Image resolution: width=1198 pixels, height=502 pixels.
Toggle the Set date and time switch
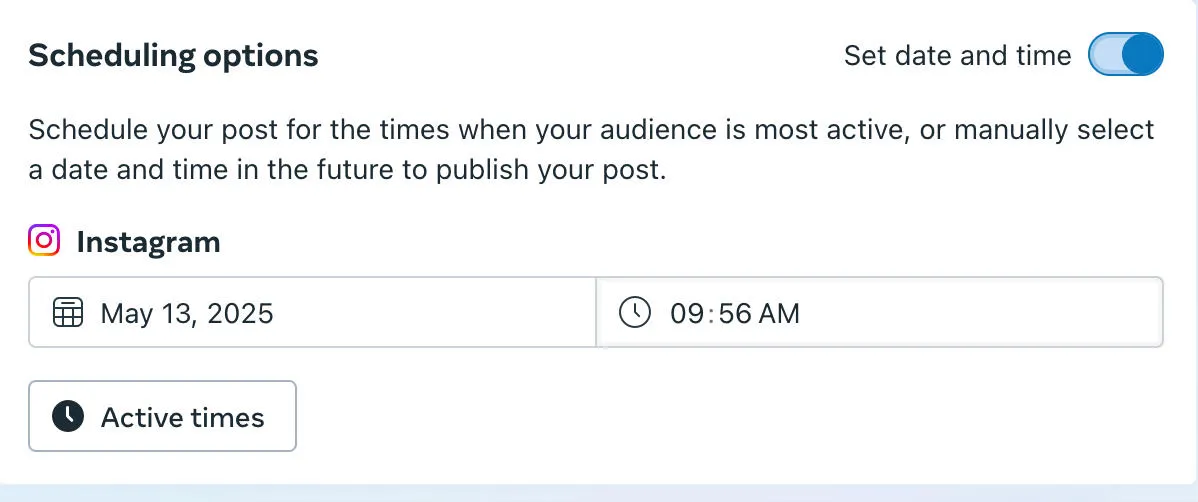click(x=1125, y=54)
